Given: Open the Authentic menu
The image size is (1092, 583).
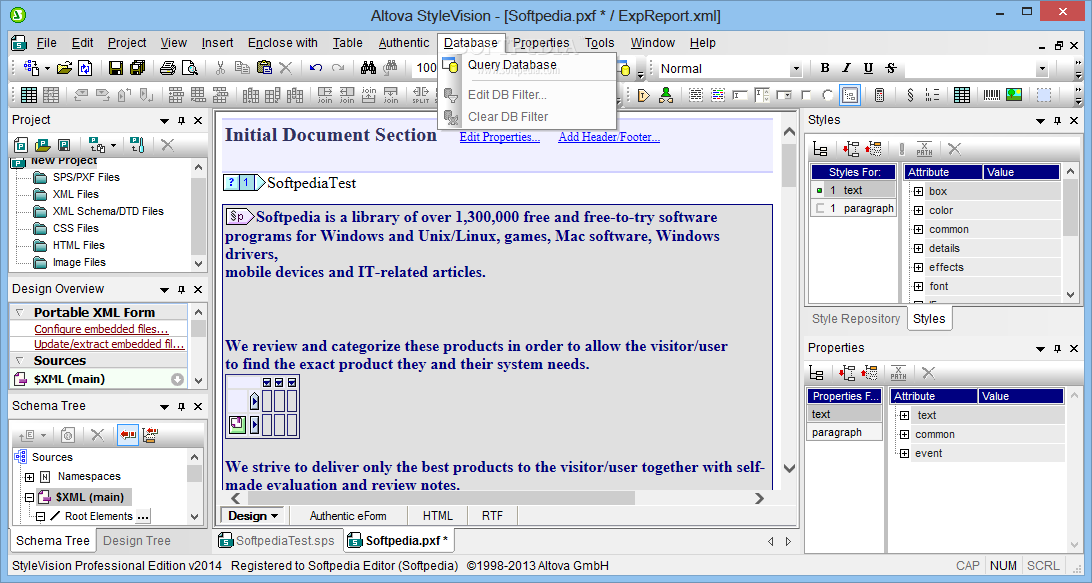Looking at the screenshot, I should coord(403,42).
